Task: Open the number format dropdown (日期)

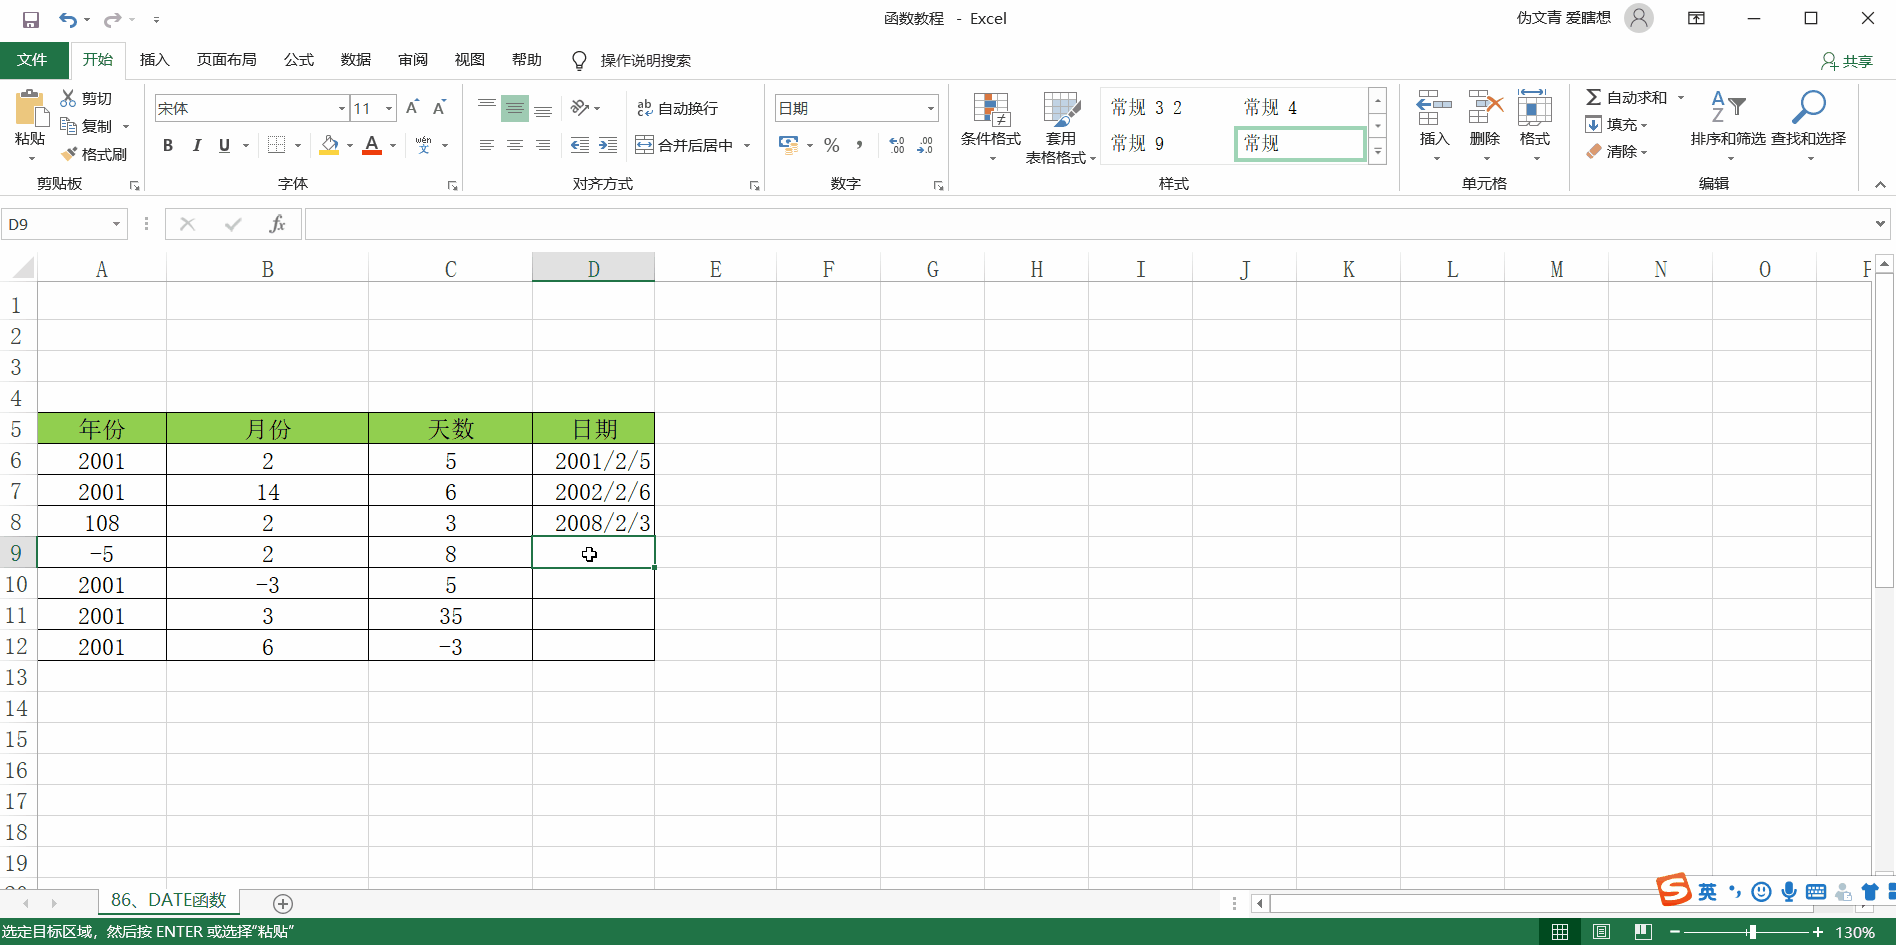Action: click(x=930, y=108)
